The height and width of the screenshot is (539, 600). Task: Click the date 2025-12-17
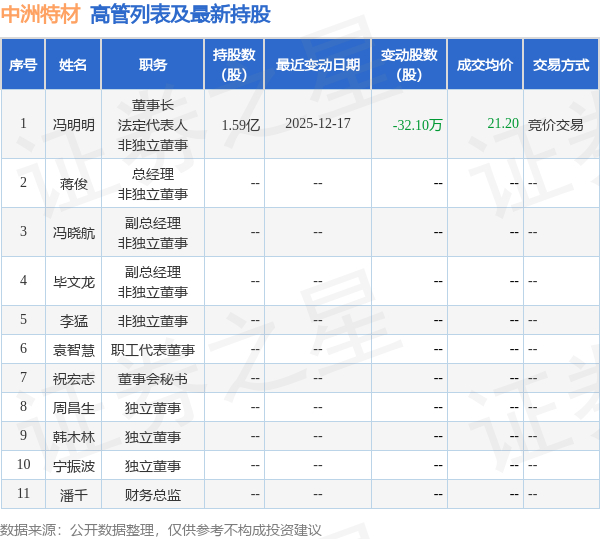pyautogui.click(x=318, y=123)
